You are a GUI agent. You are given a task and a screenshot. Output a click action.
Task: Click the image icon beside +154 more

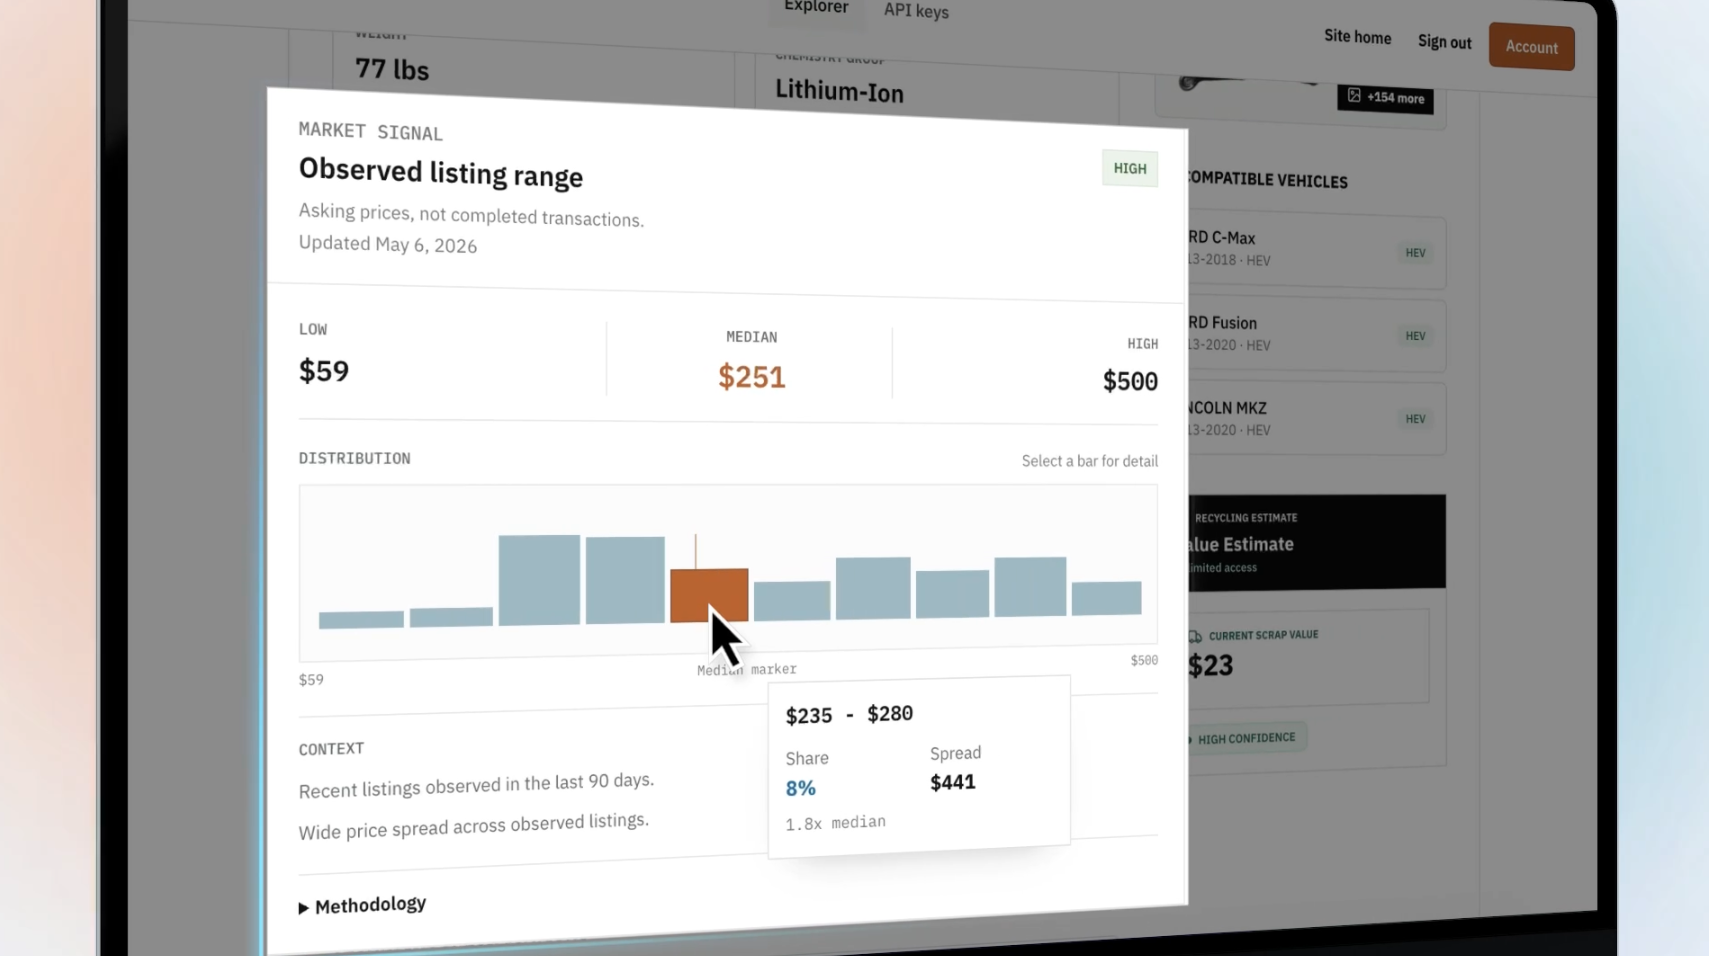point(1354,95)
